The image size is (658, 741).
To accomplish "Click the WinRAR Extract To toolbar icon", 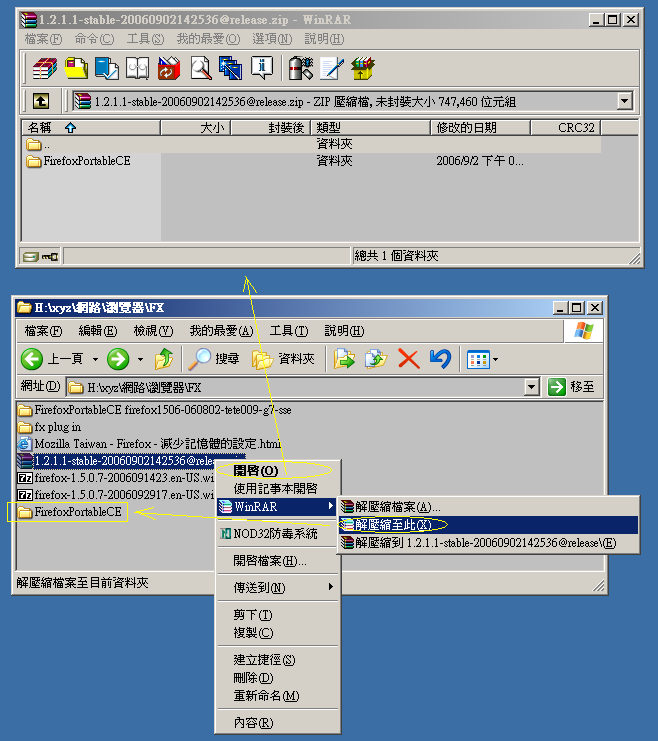I will click(76, 68).
